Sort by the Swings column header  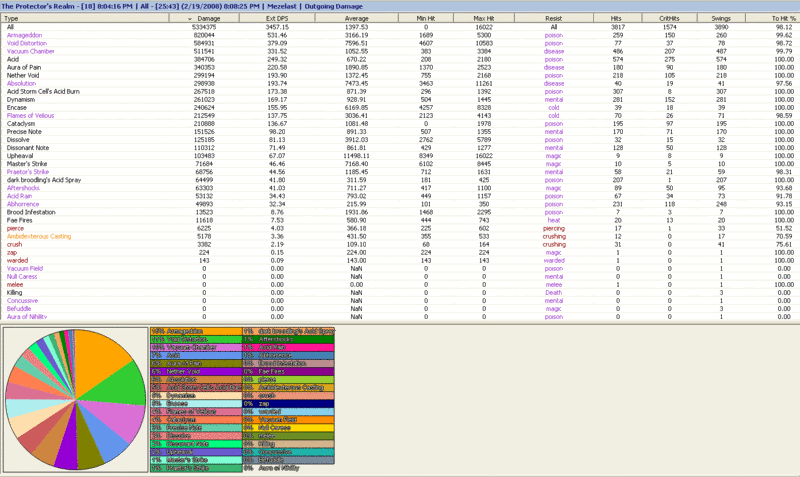point(720,18)
